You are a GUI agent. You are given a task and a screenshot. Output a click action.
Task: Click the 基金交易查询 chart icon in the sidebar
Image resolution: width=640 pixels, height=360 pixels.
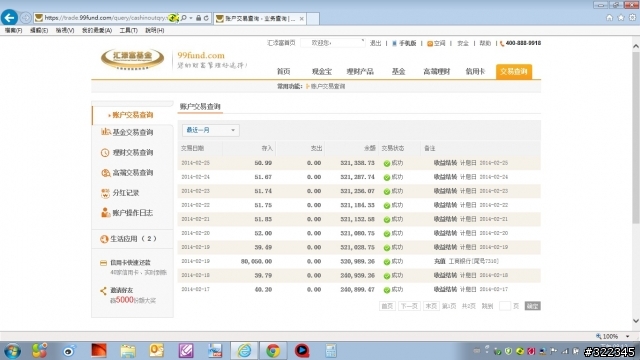105,132
